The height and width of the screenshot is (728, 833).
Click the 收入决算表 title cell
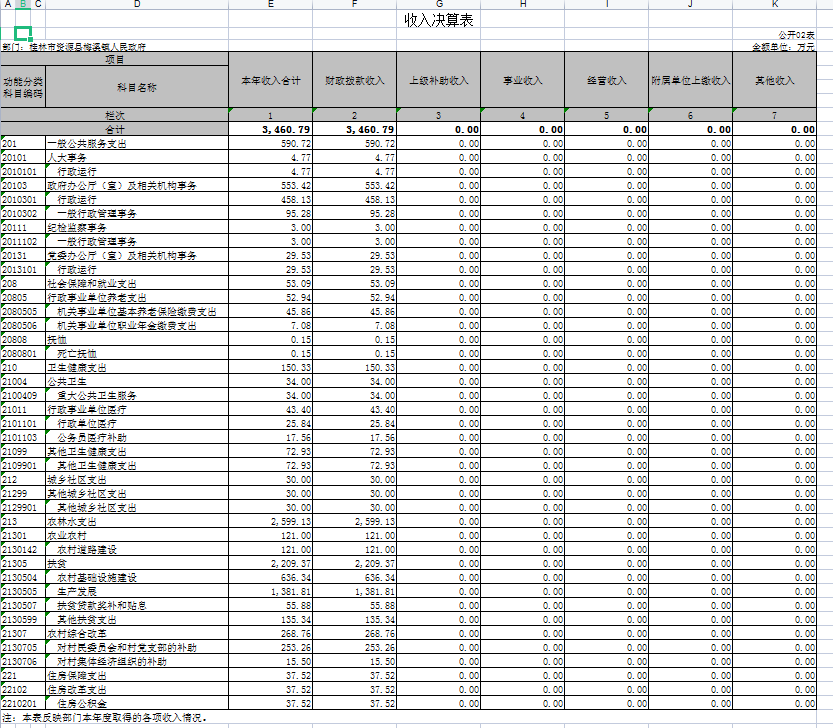point(439,19)
